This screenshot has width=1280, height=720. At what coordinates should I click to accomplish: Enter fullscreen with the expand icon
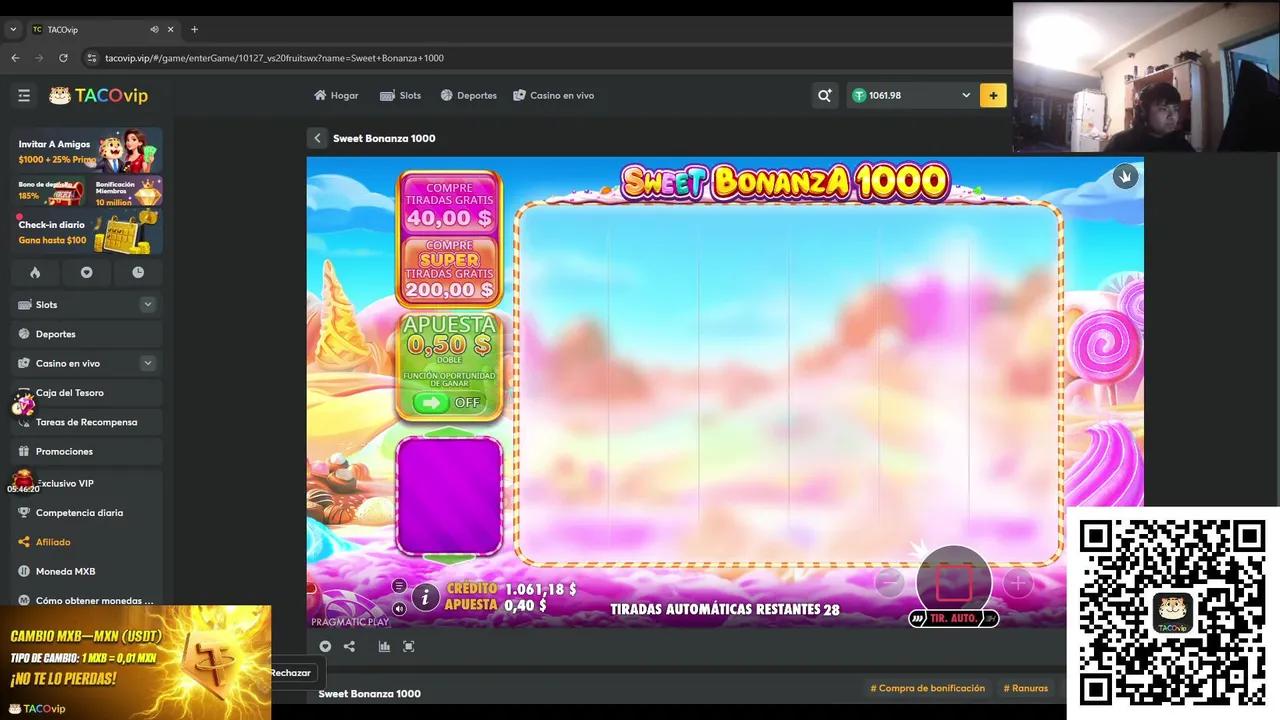409,647
